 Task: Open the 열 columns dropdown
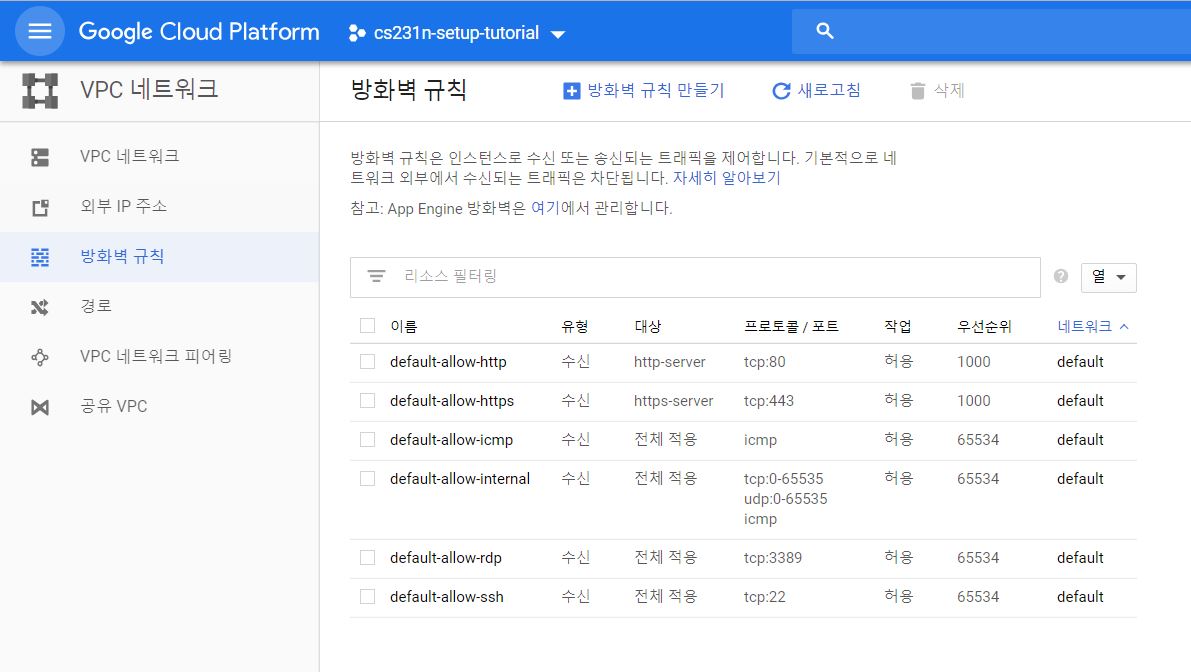[x=1108, y=277]
